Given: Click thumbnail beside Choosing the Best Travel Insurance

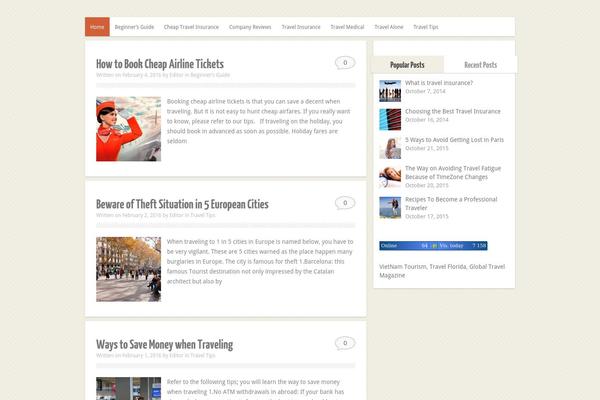Looking at the screenshot, I should [x=390, y=119].
